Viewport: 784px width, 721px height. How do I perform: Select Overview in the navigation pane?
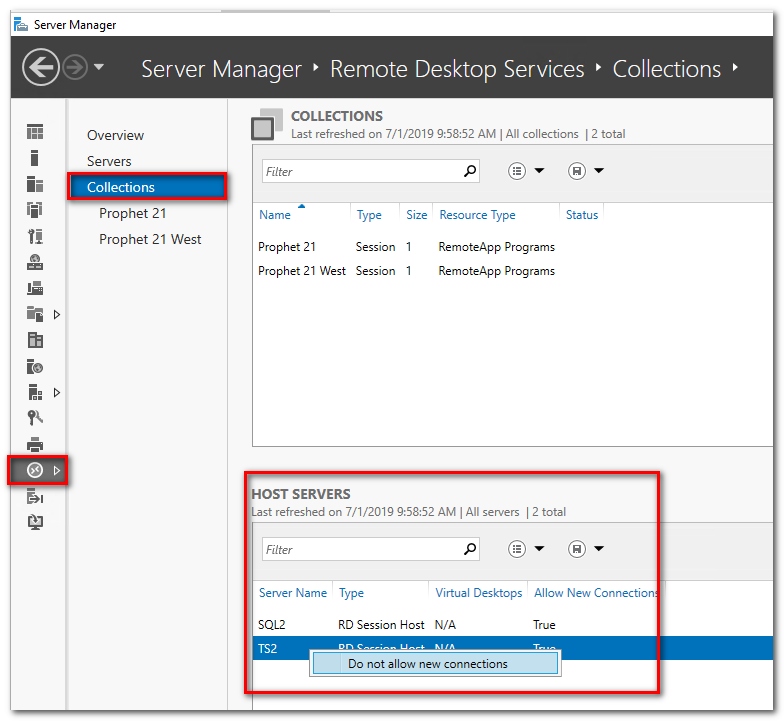(x=116, y=135)
